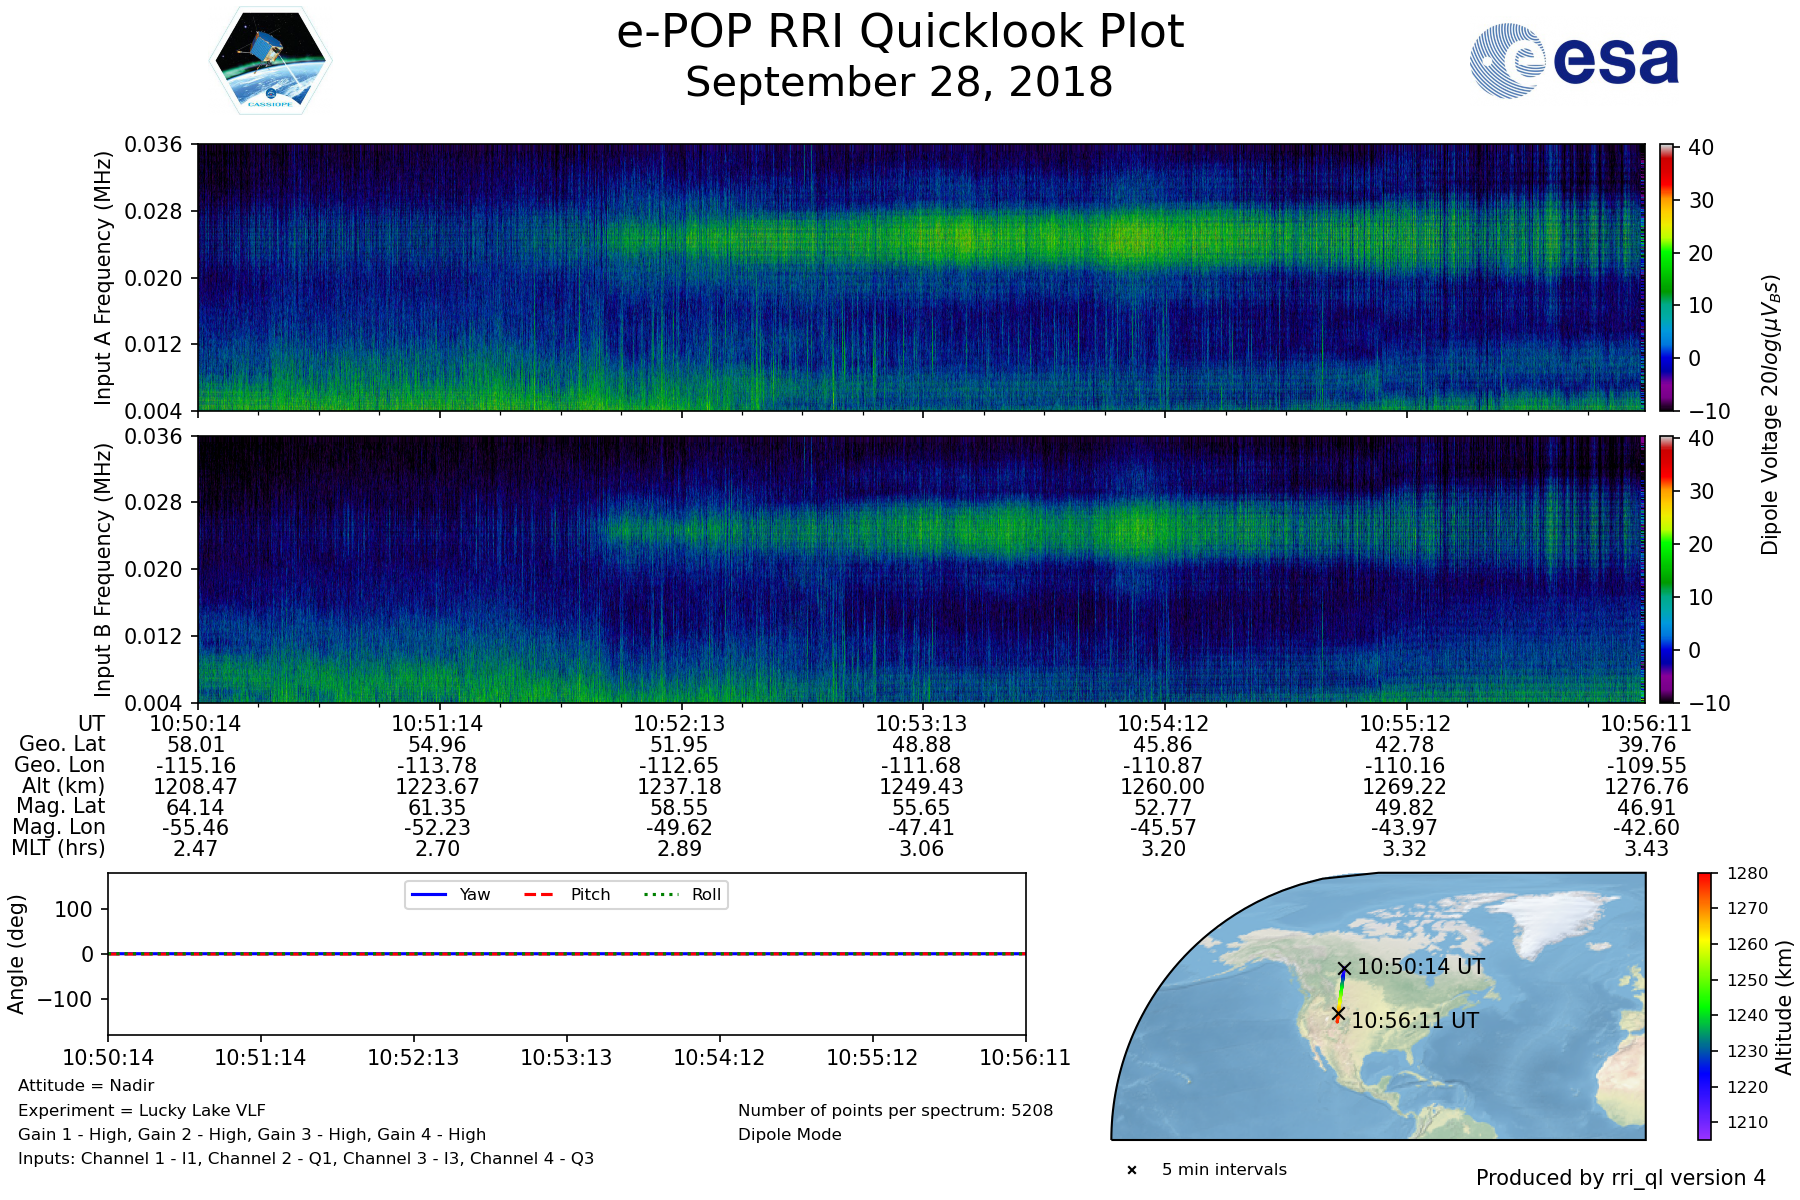Click the X marker beside 10:50:14 UT on map
This screenshot has width=1800, height=1200.
(x=1344, y=969)
